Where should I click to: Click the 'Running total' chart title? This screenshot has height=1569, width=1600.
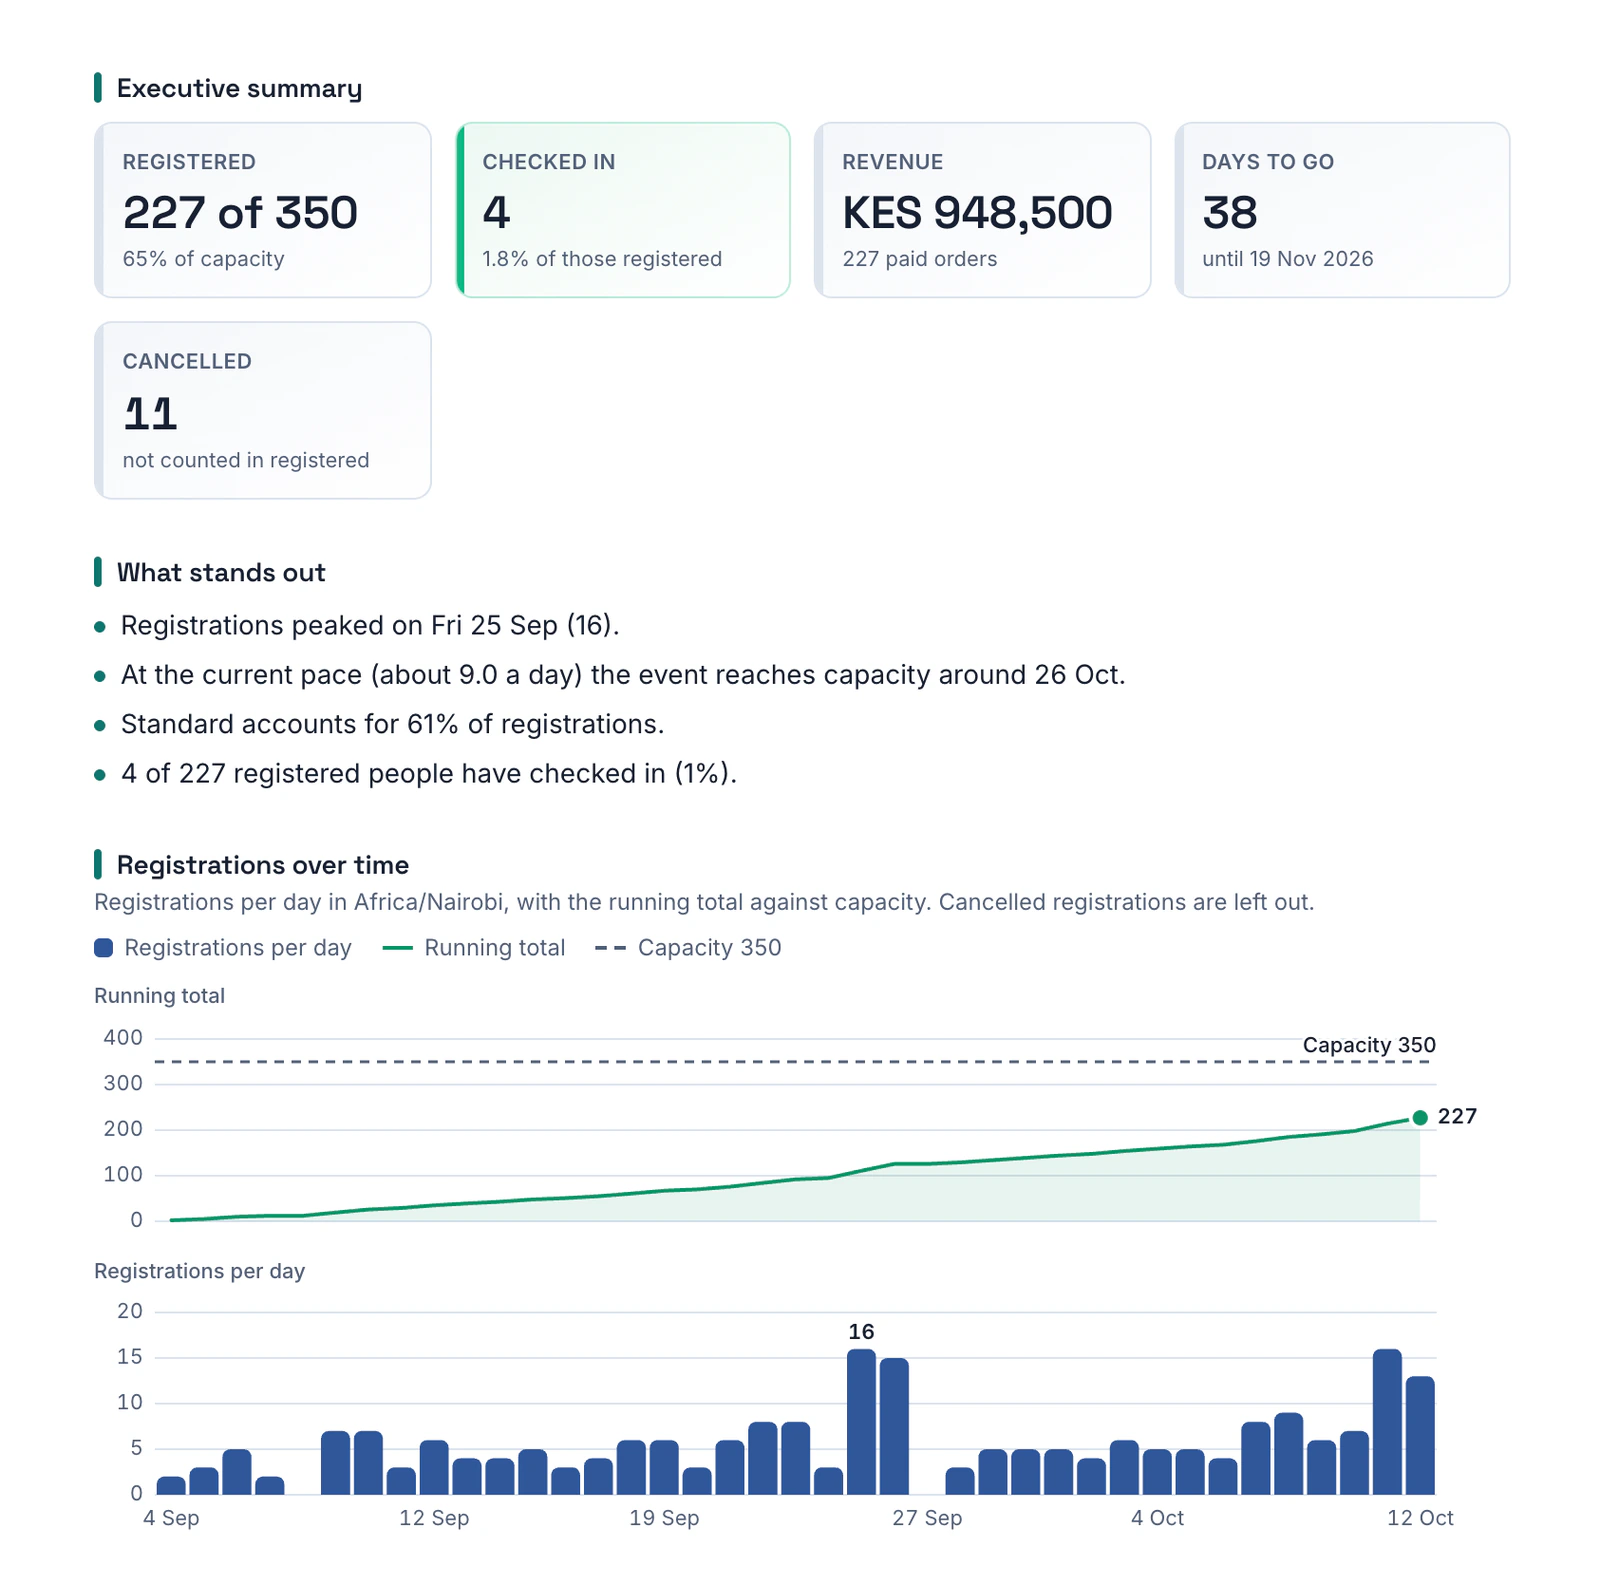pos(159,996)
